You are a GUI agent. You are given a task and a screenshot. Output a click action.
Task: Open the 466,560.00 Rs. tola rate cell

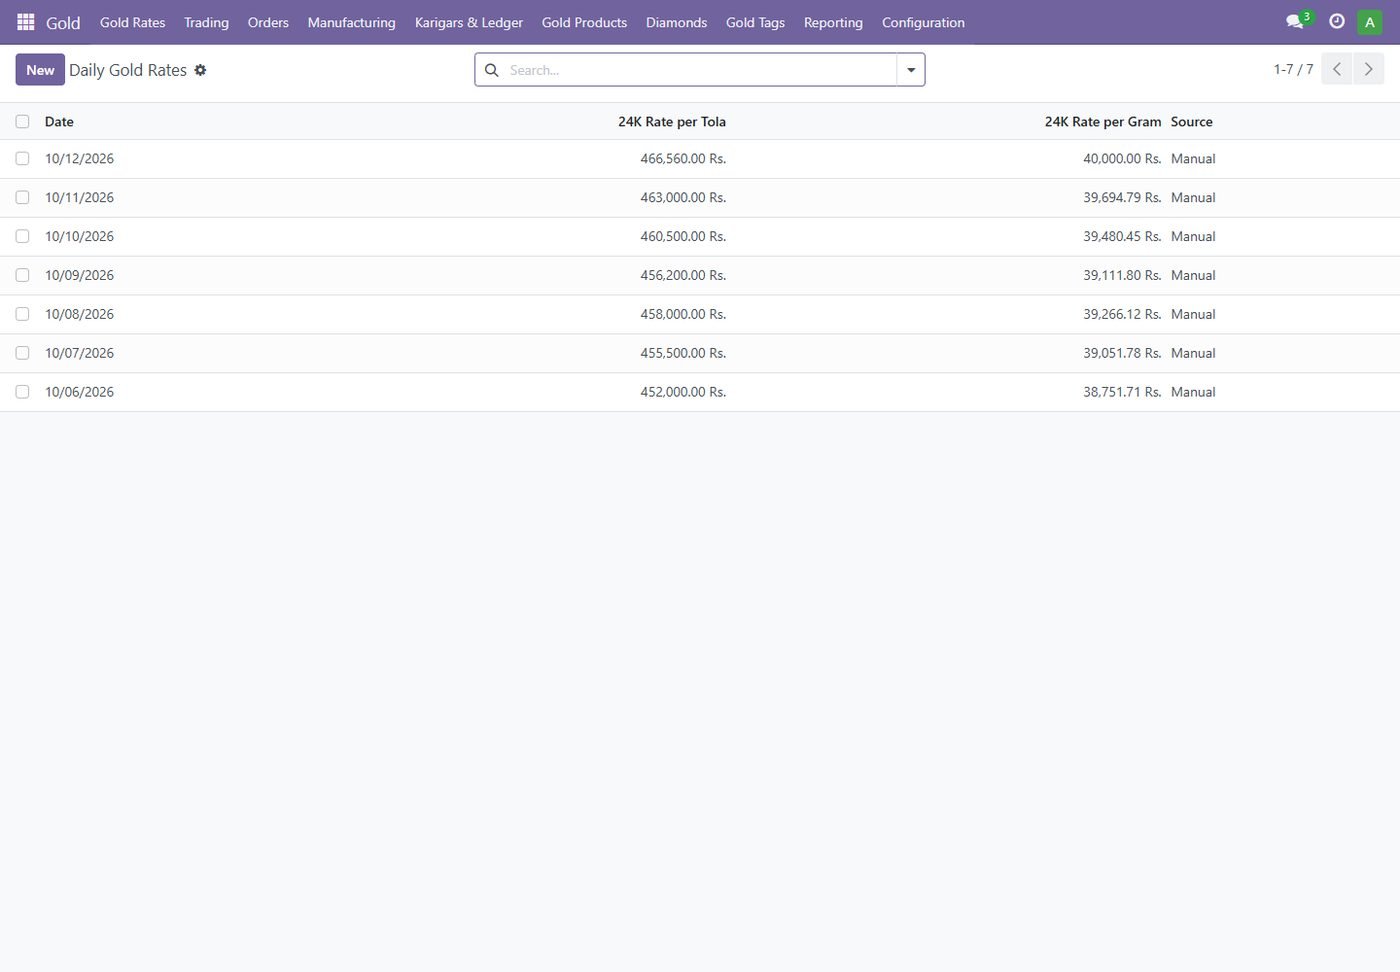point(683,159)
